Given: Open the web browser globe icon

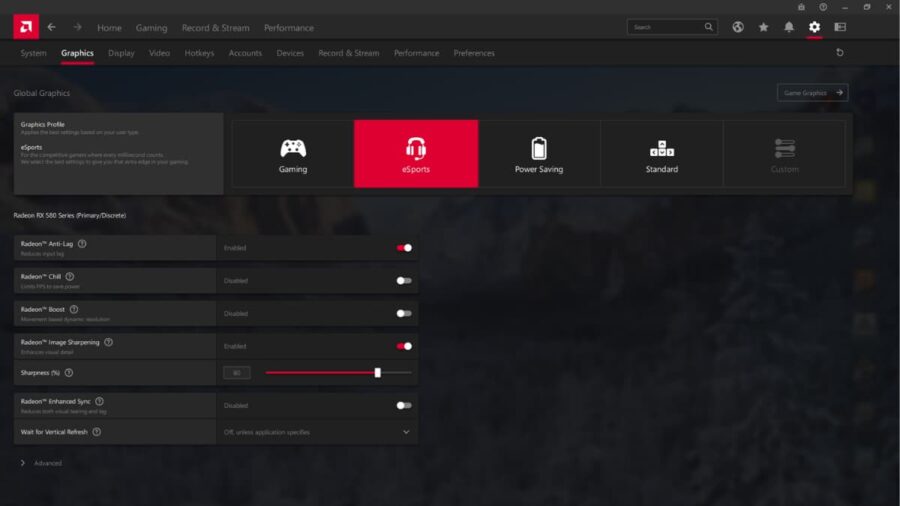Looking at the screenshot, I should point(738,27).
